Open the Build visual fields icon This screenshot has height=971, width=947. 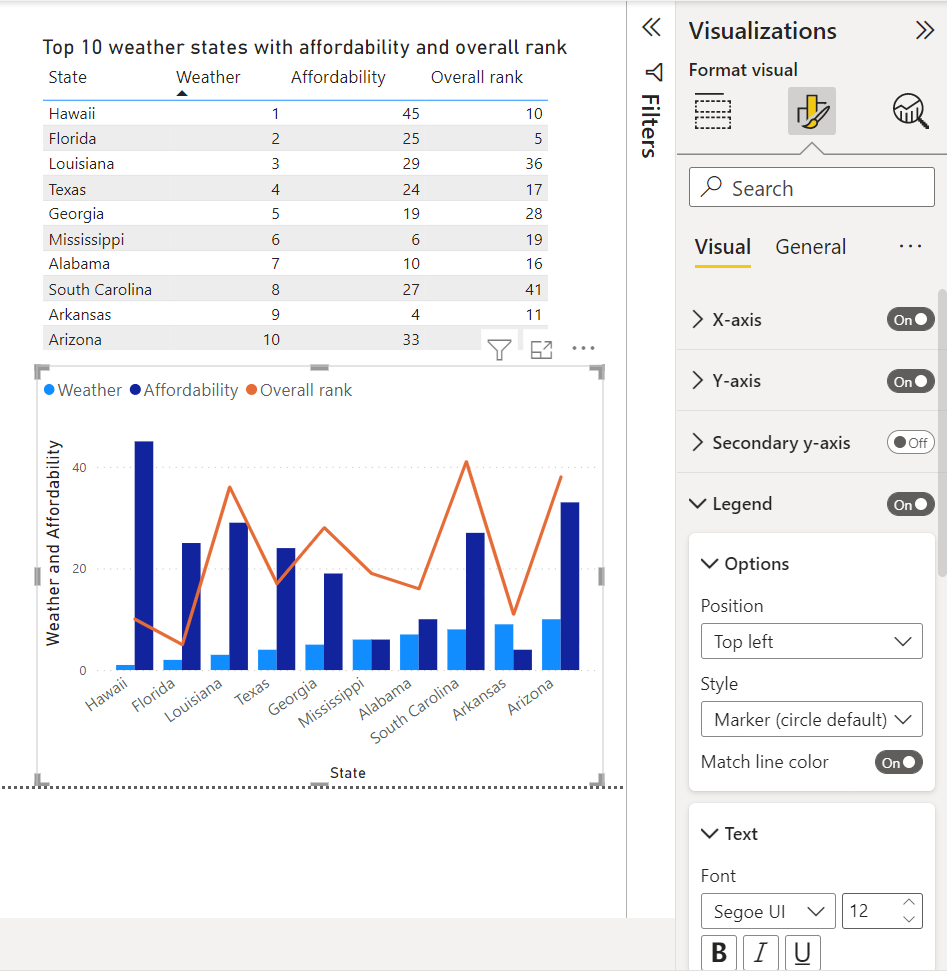click(x=713, y=111)
